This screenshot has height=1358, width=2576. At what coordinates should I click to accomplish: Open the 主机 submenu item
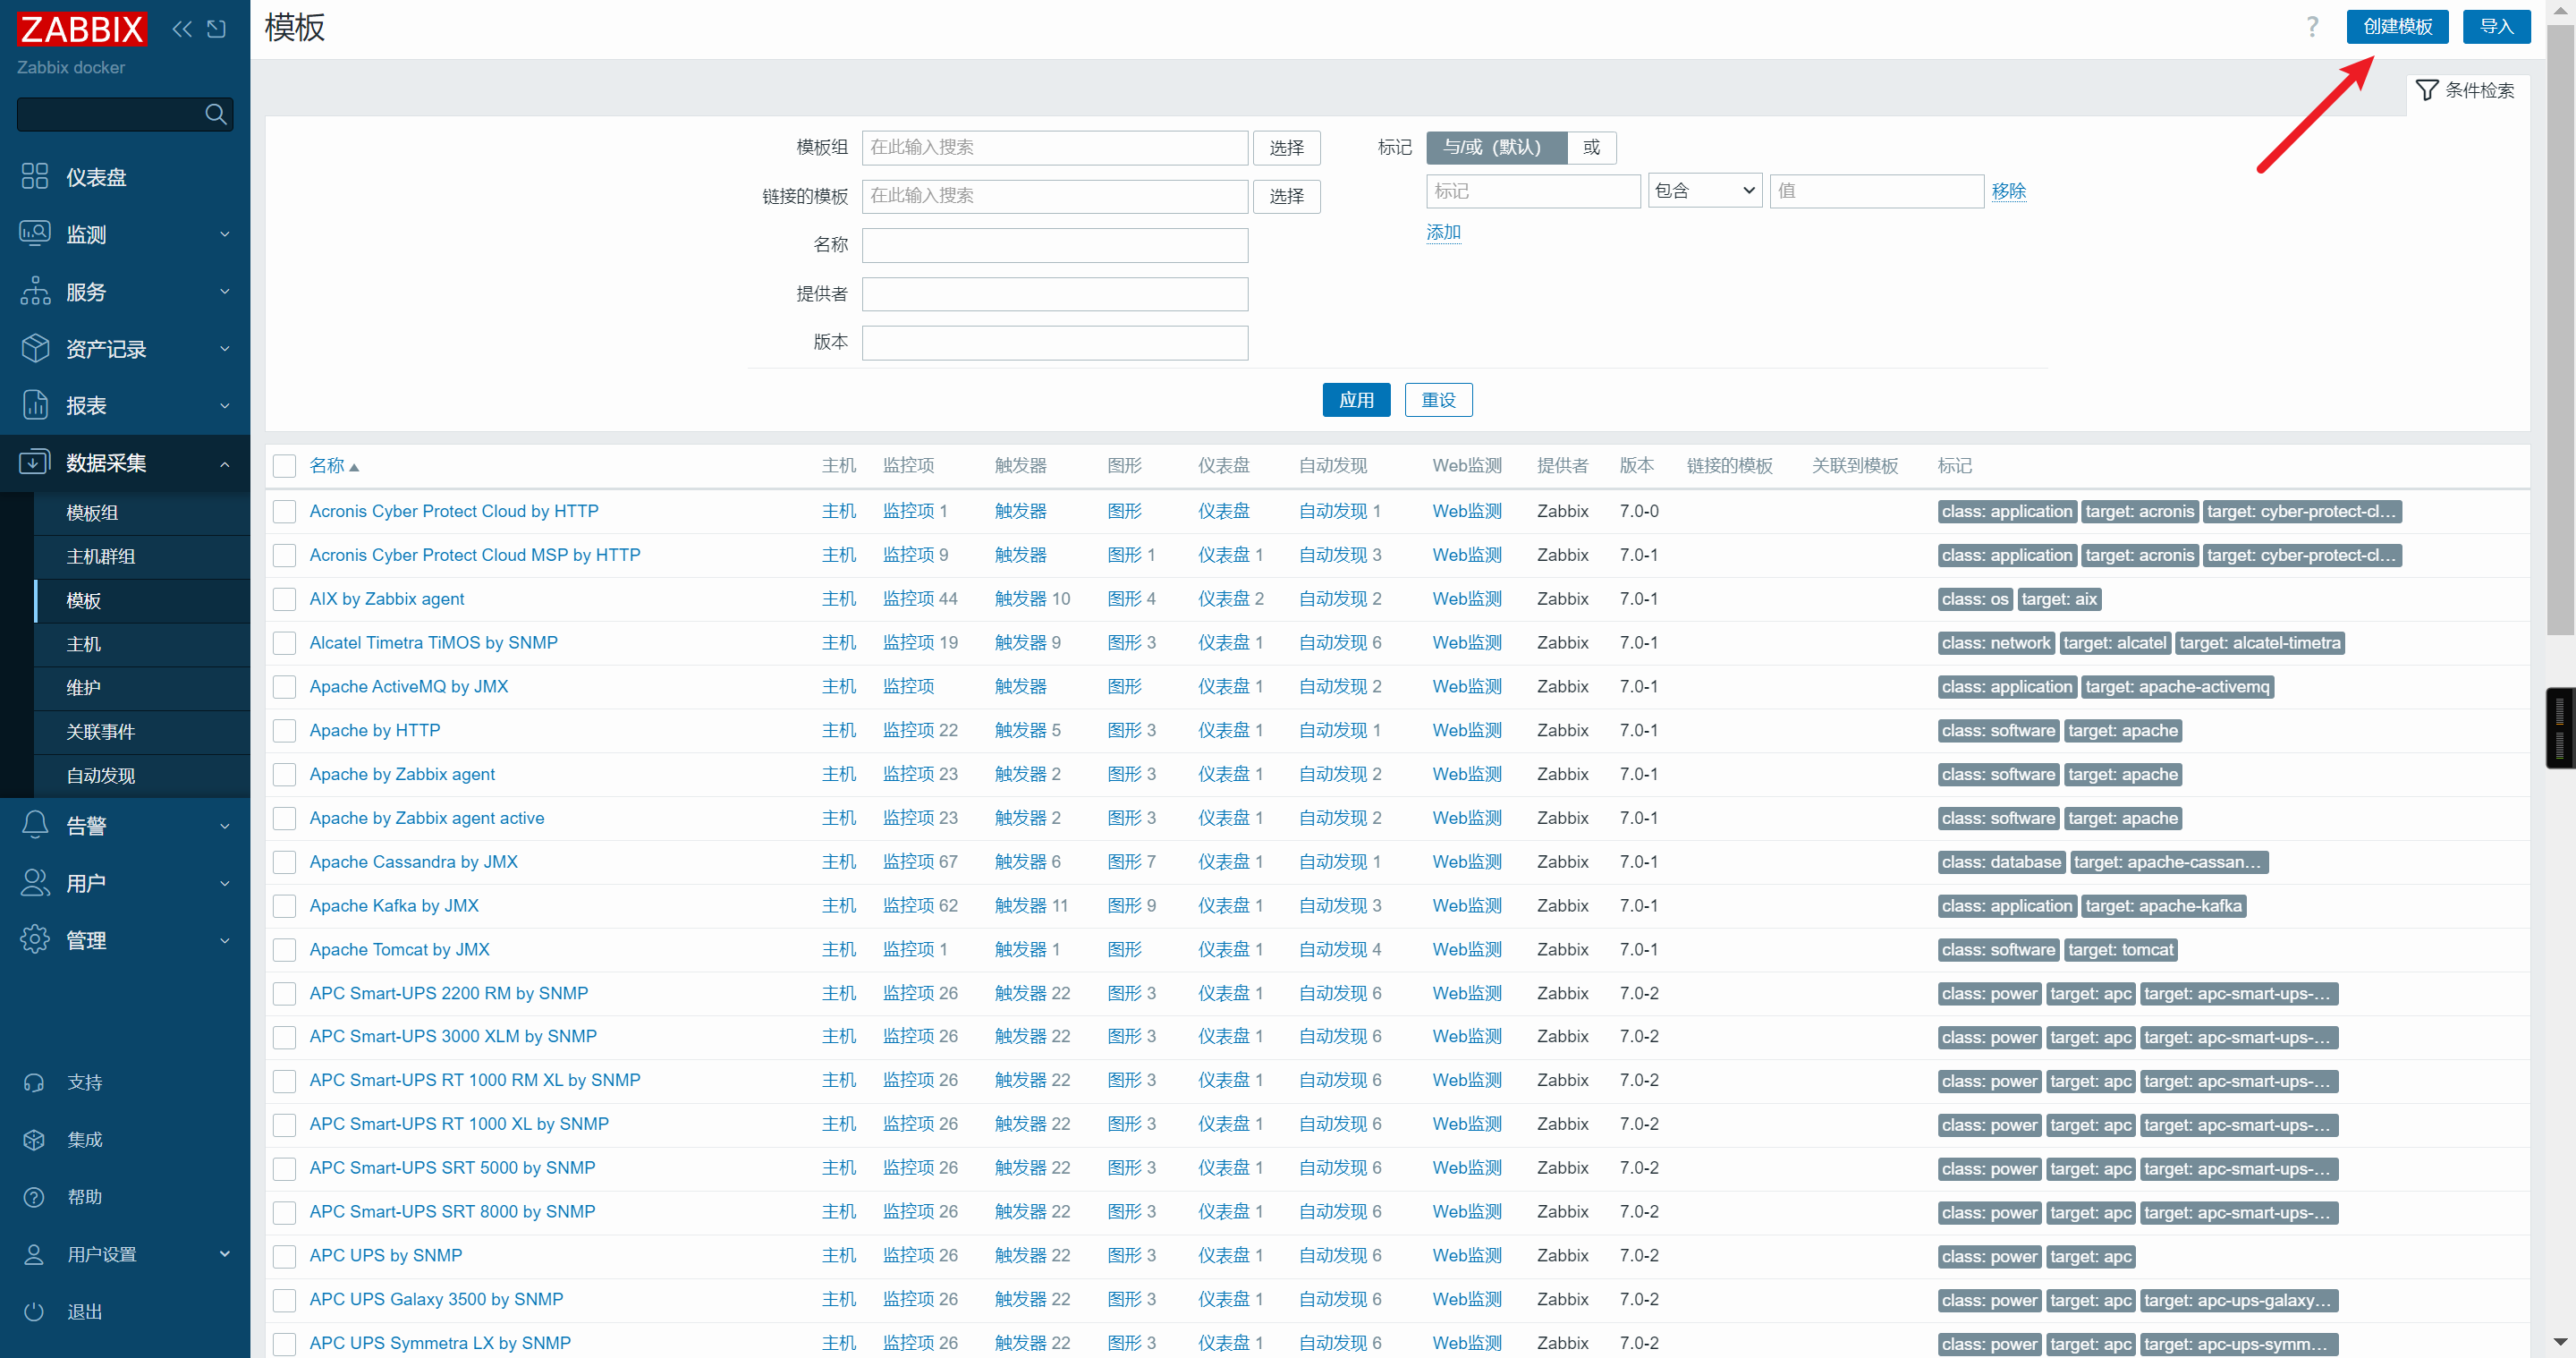[x=142, y=644]
